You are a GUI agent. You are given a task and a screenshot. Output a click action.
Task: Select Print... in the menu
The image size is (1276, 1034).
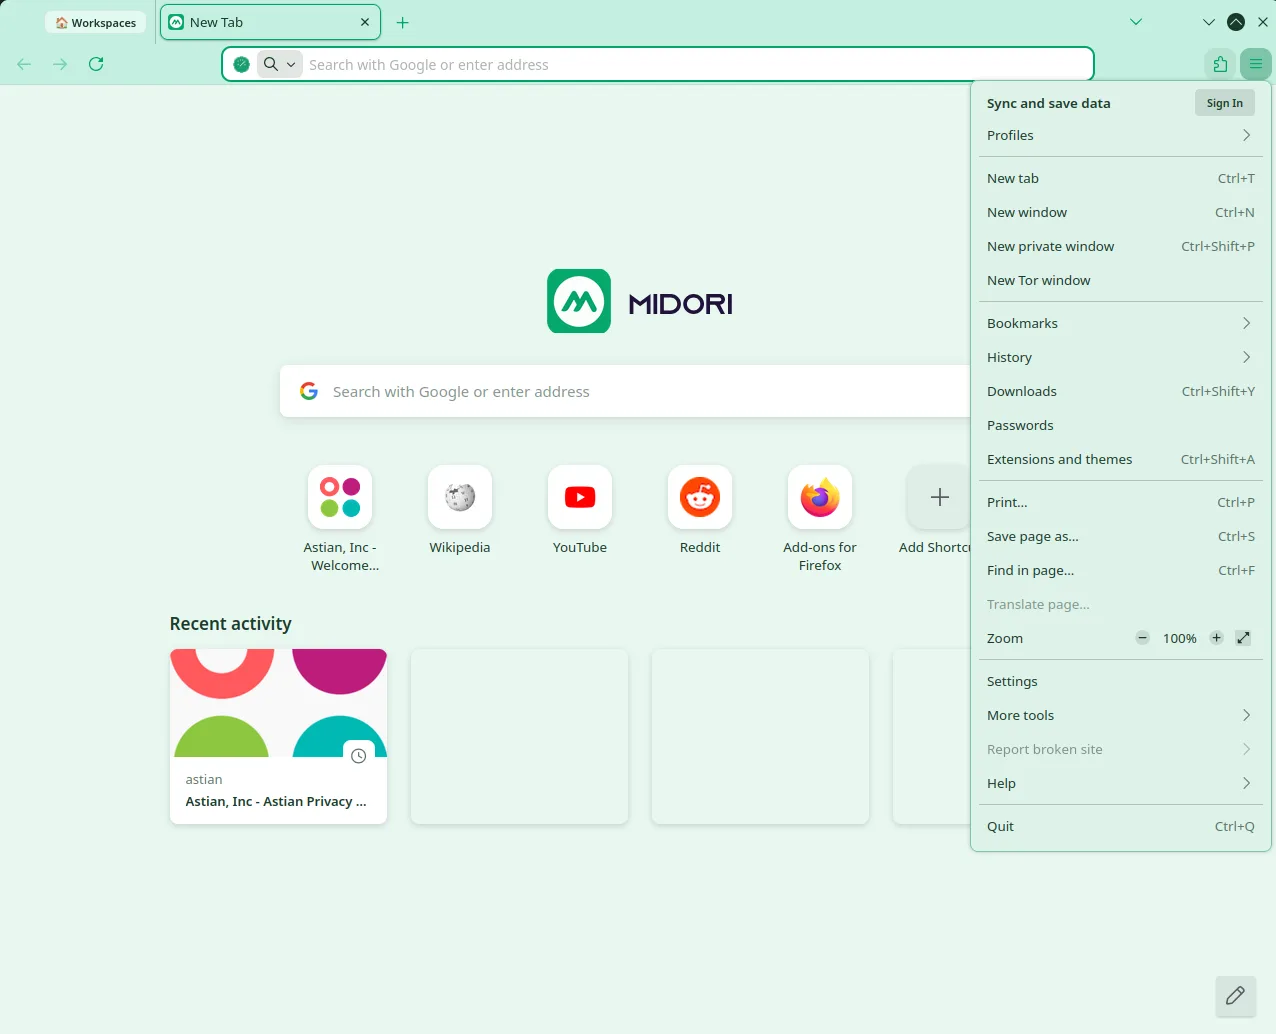(1120, 502)
